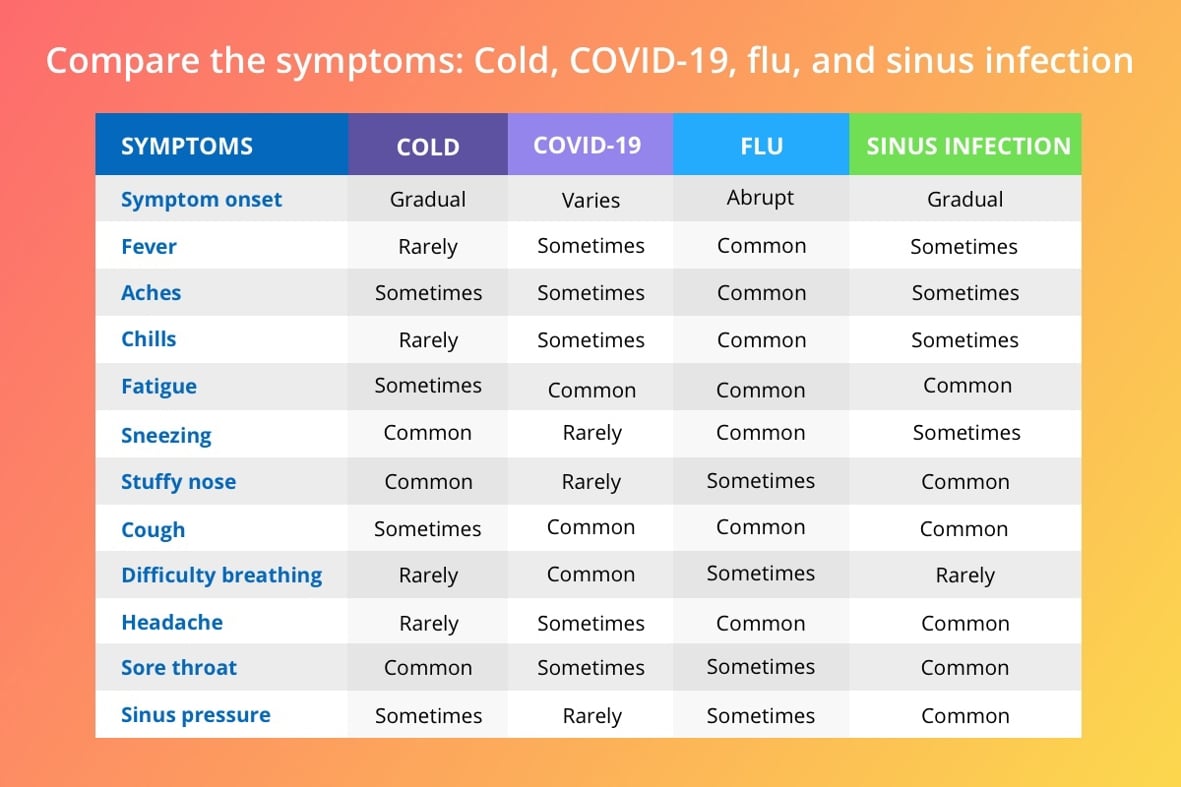
Task: Click the Difficulty breathing row label
Action: (221, 575)
